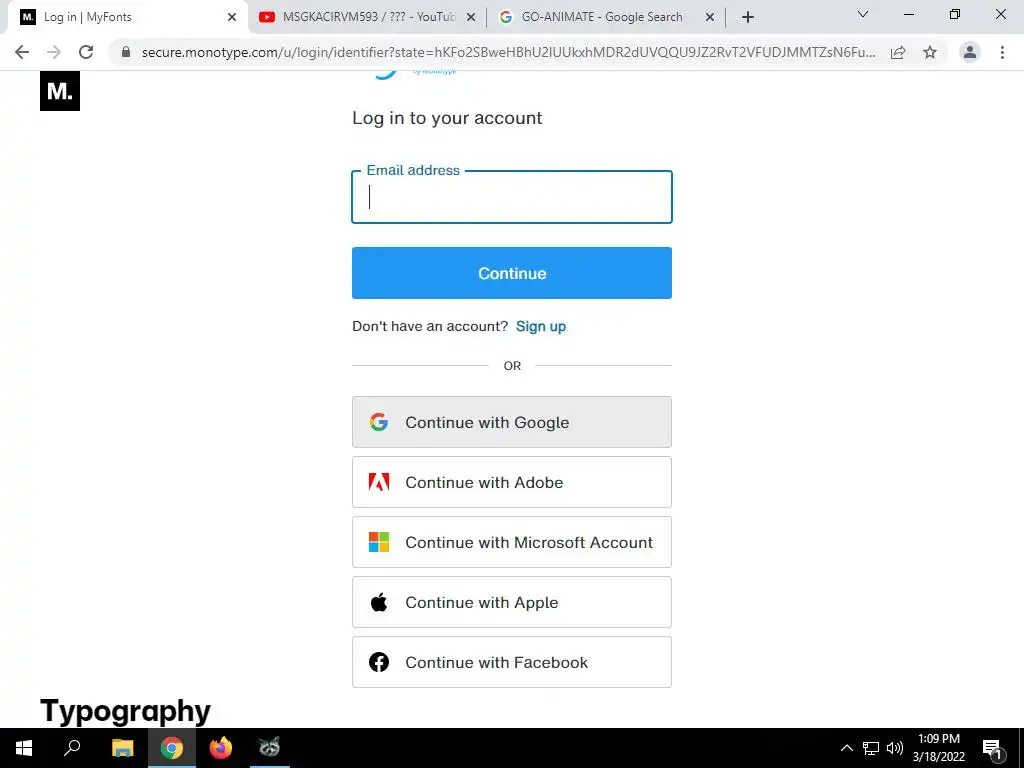Choose Continue with Google

coord(512,422)
